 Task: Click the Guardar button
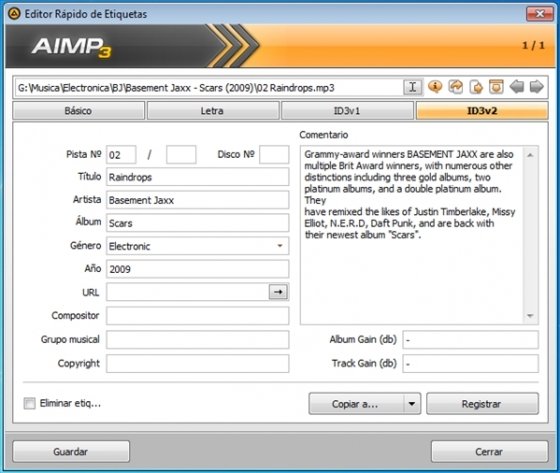[x=71, y=452]
